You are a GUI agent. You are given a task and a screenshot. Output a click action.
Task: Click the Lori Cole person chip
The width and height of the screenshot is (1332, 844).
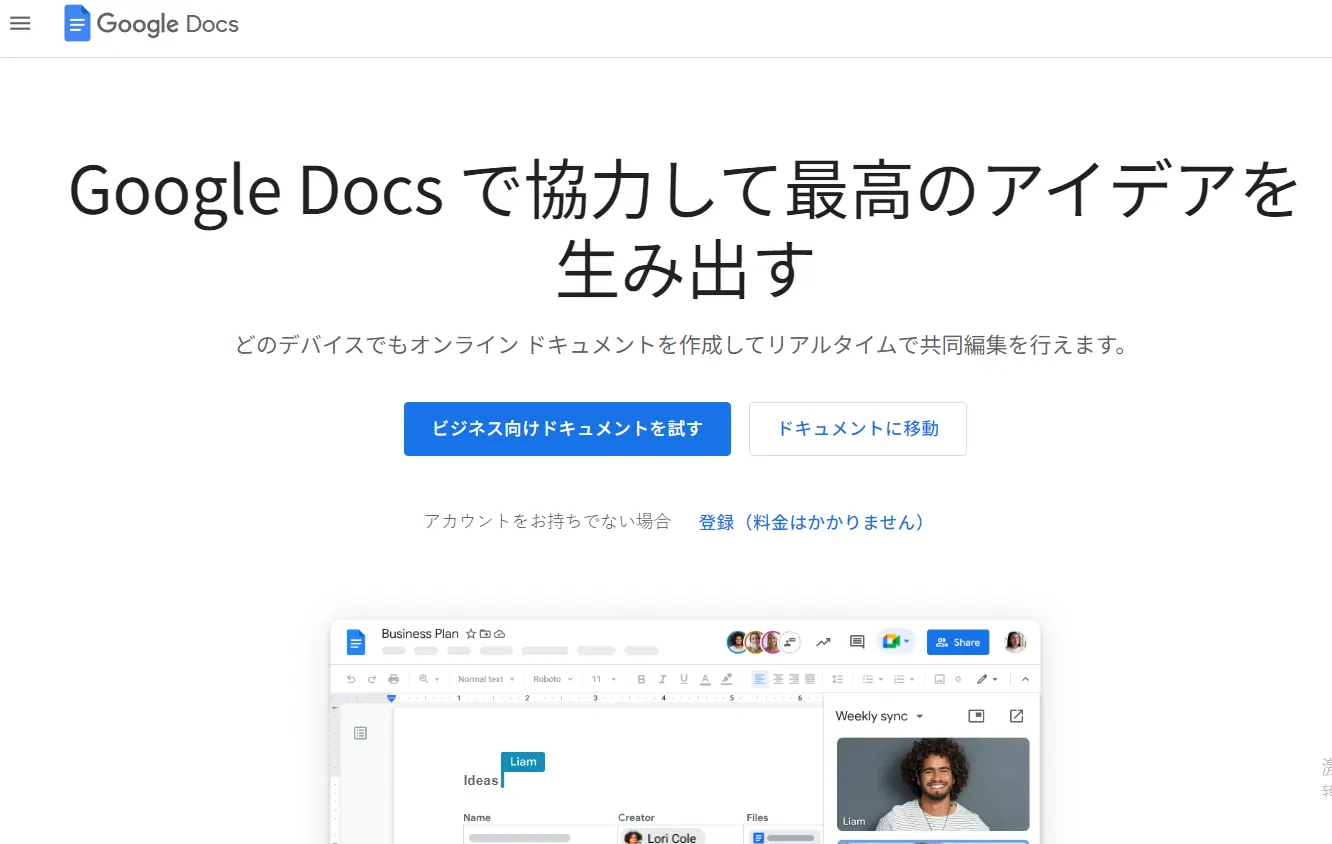point(662,837)
